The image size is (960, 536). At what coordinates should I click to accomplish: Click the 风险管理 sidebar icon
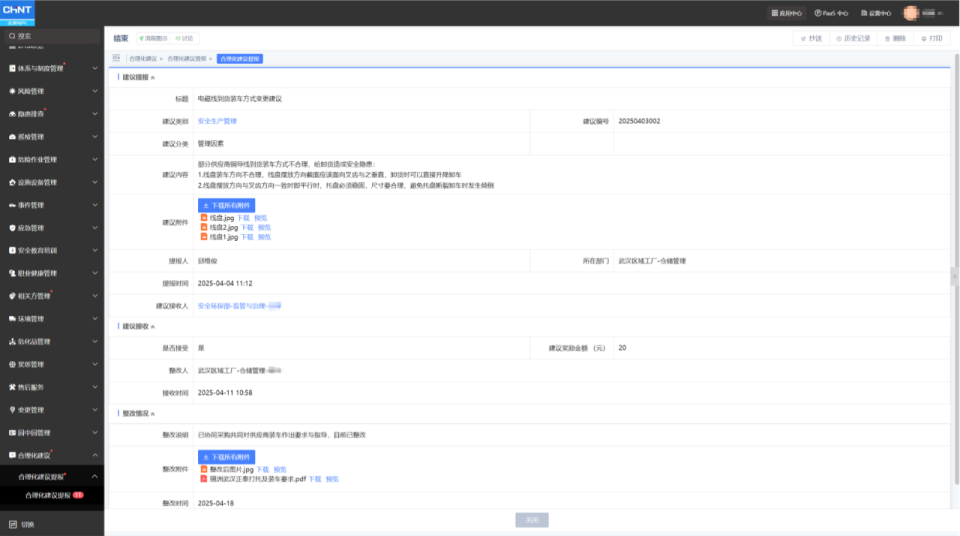point(12,91)
